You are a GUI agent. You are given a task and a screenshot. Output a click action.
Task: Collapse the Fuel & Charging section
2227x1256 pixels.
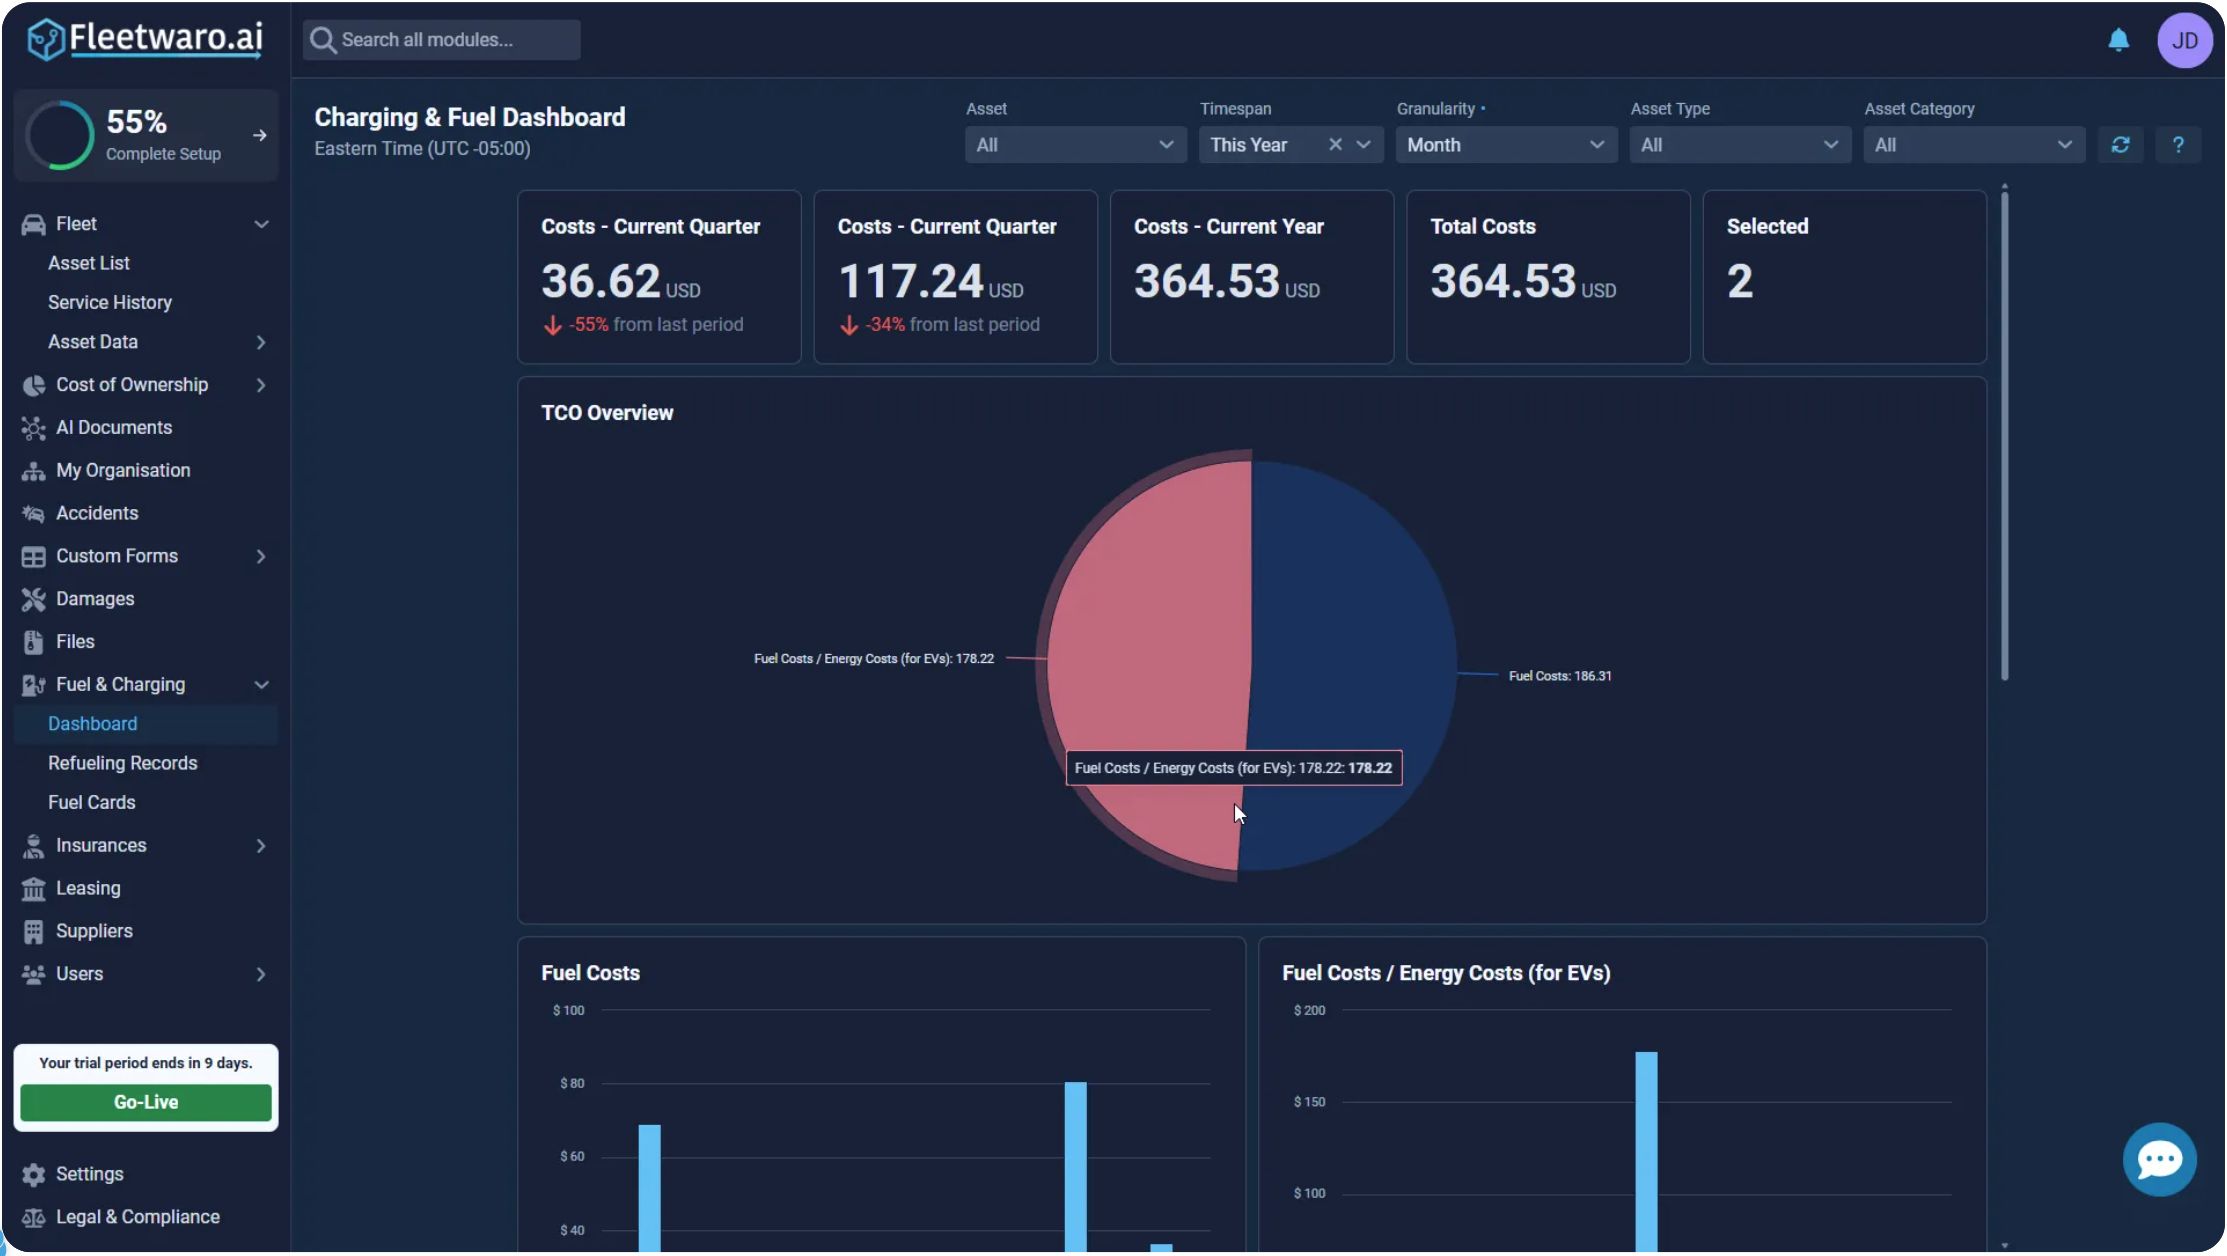(261, 685)
